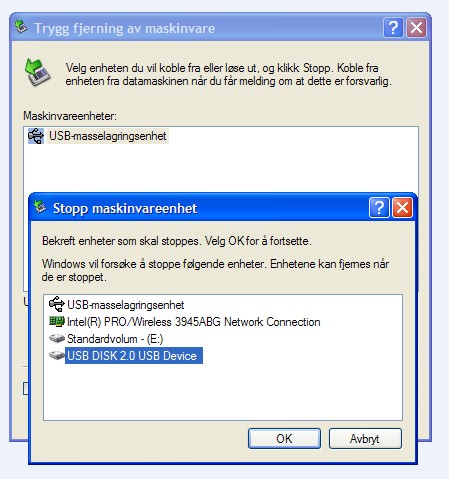Click the Stopp maskinvareenhet title text
The height and width of the screenshot is (479, 449).
click(125, 209)
